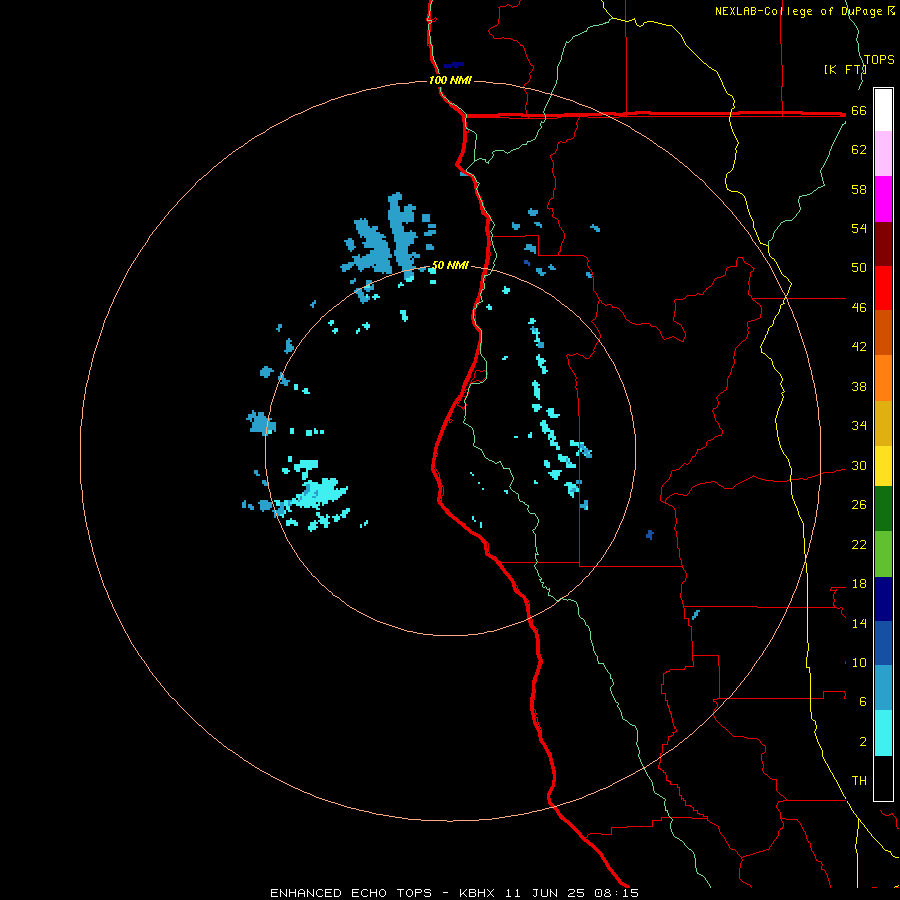The height and width of the screenshot is (900, 900).
Task: Click the '08:15' timestamp in the footer
Action: click(x=617, y=893)
